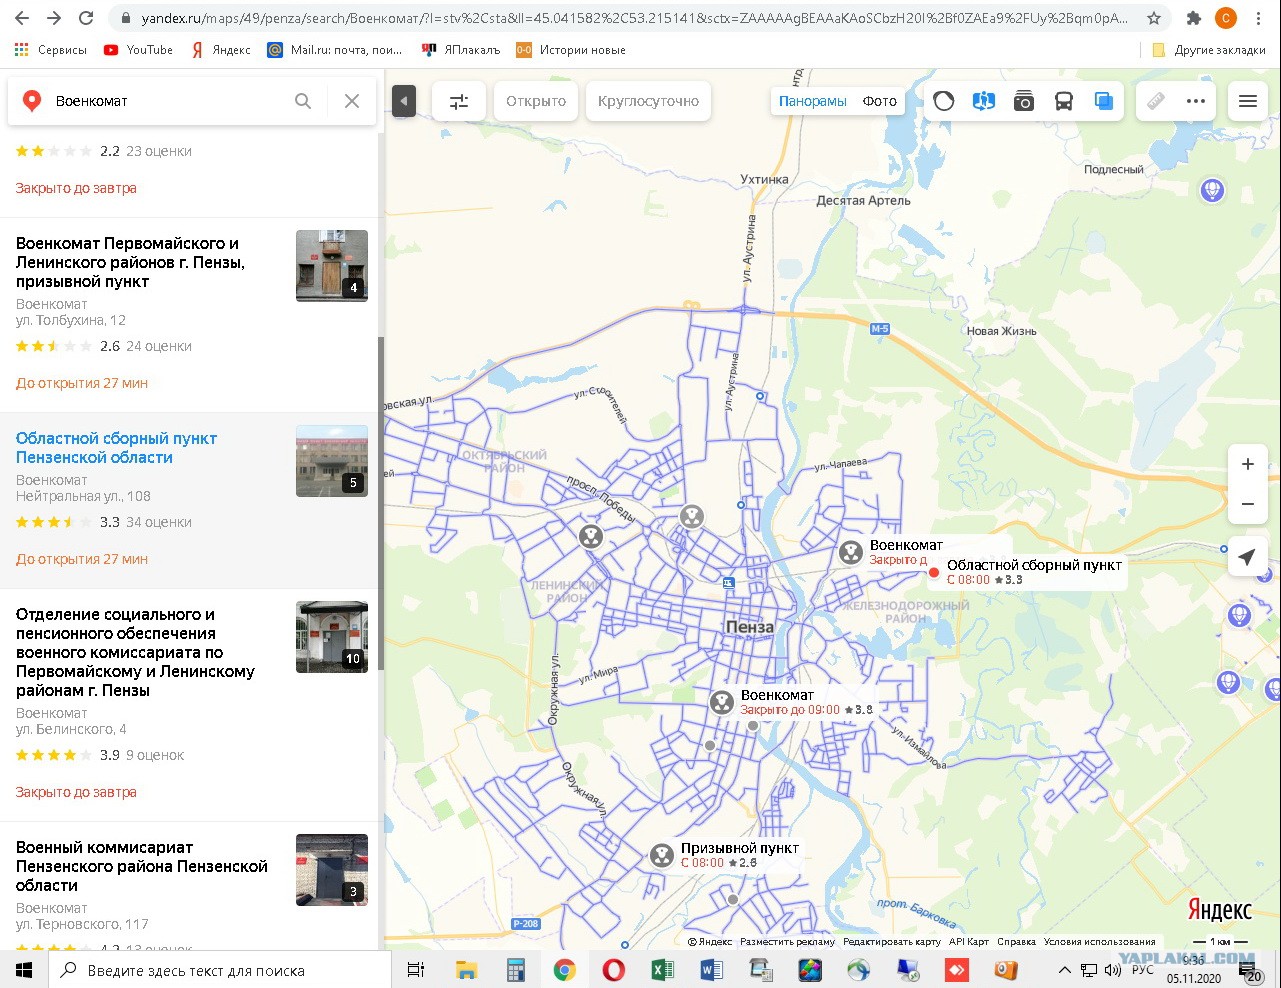Select the ruler measurement tool

point(1156,101)
